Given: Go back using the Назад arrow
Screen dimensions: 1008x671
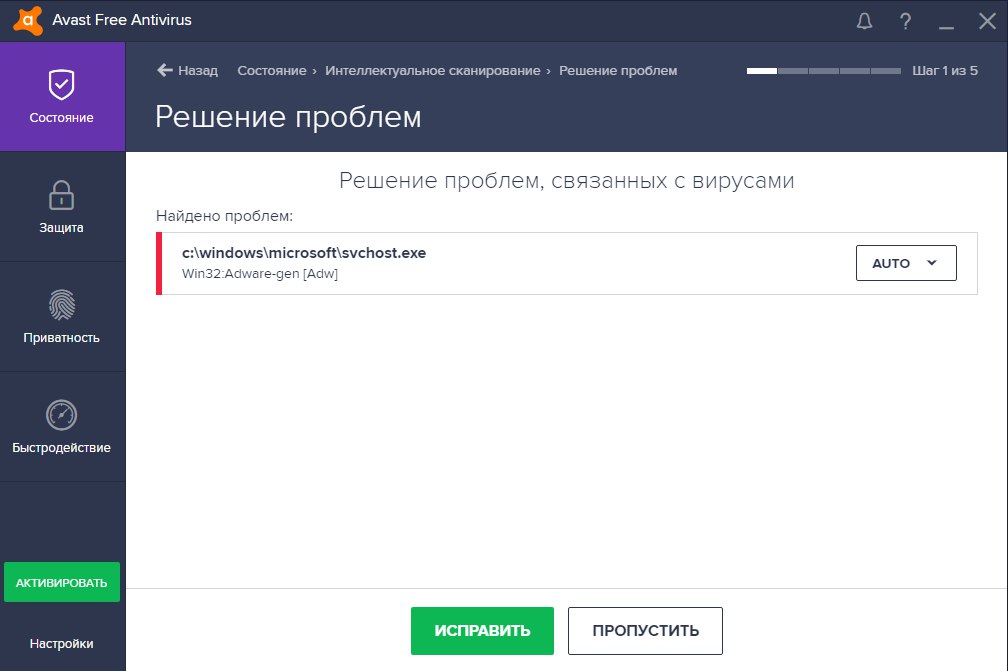Looking at the screenshot, I should [x=187, y=70].
